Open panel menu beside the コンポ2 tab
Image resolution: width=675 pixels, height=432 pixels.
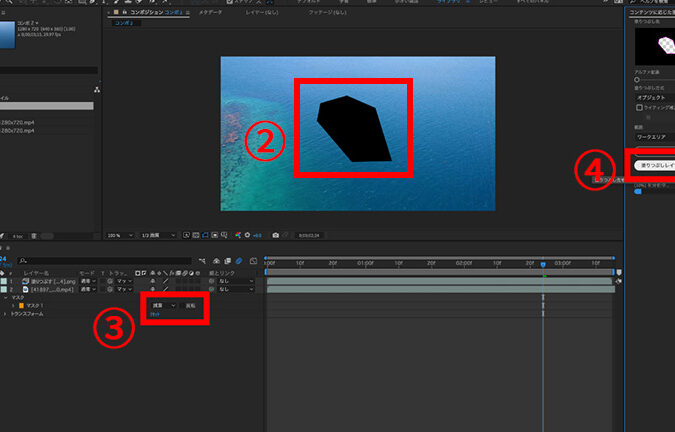[188, 12]
